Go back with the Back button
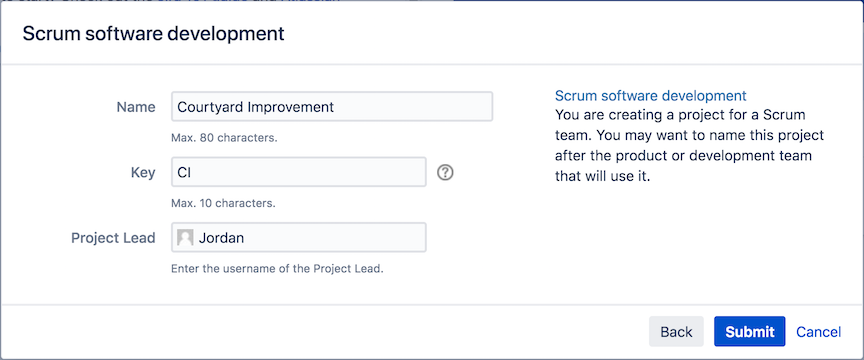 point(676,331)
